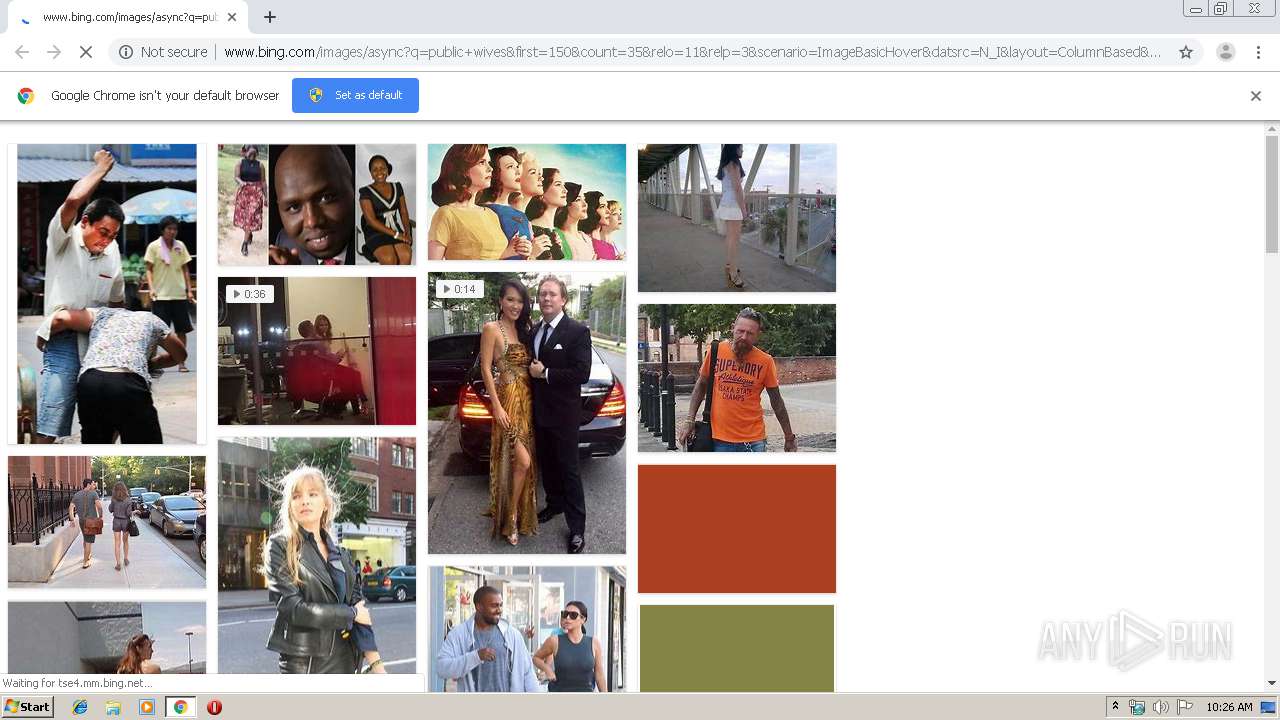Dismiss the default browser notification bar
The image size is (1280, 720).
(x=1256, y=96)
